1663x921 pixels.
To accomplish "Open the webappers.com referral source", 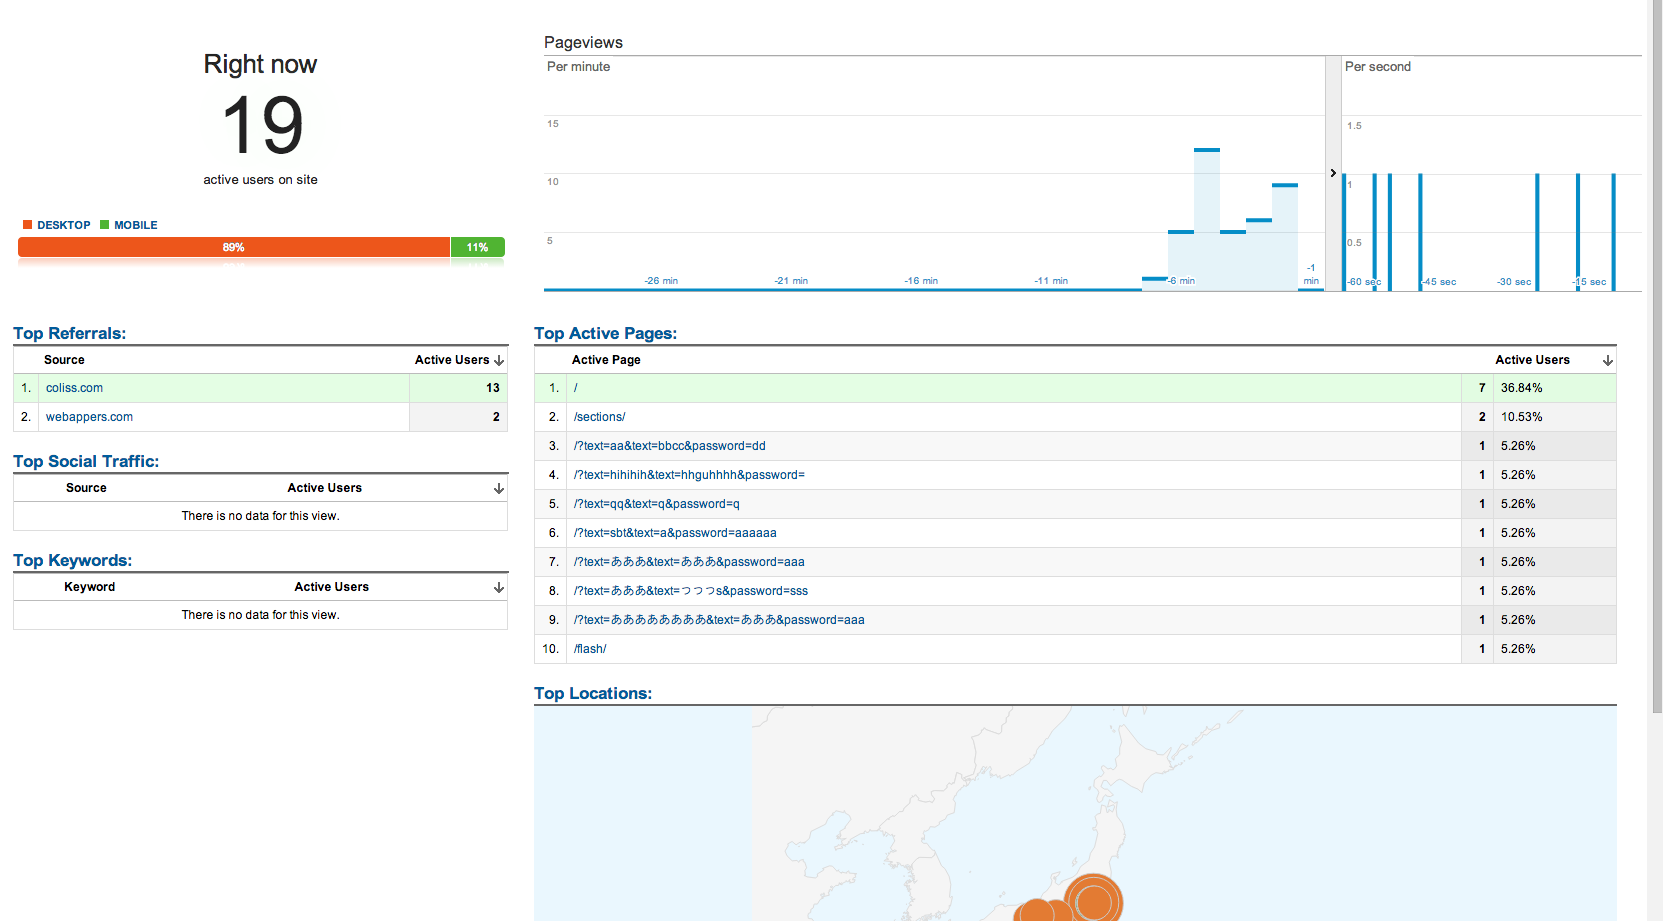I will [x=89, y=417].
